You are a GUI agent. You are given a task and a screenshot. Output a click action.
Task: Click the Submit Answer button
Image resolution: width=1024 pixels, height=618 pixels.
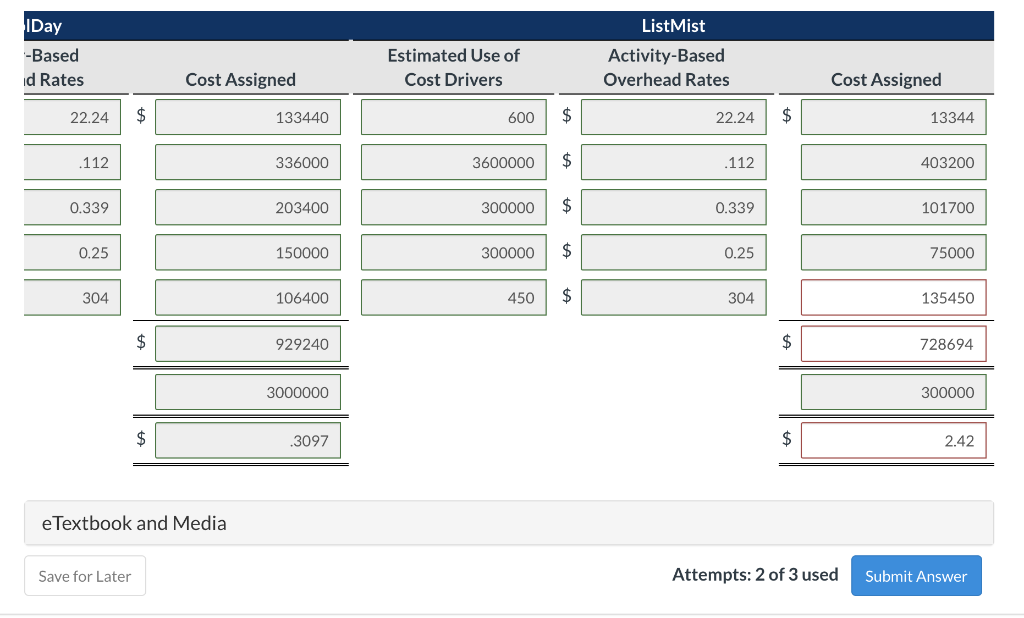[x=916, y=576]
